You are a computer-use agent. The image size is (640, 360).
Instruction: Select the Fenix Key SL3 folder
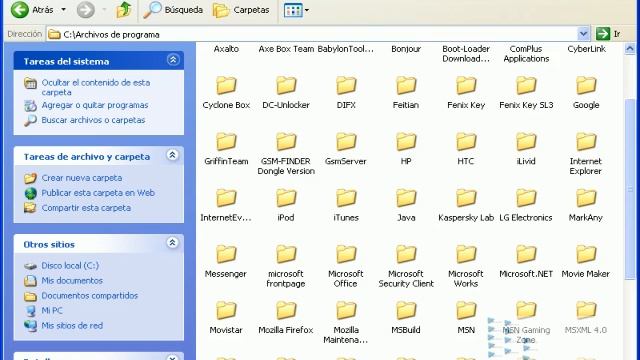526,93
